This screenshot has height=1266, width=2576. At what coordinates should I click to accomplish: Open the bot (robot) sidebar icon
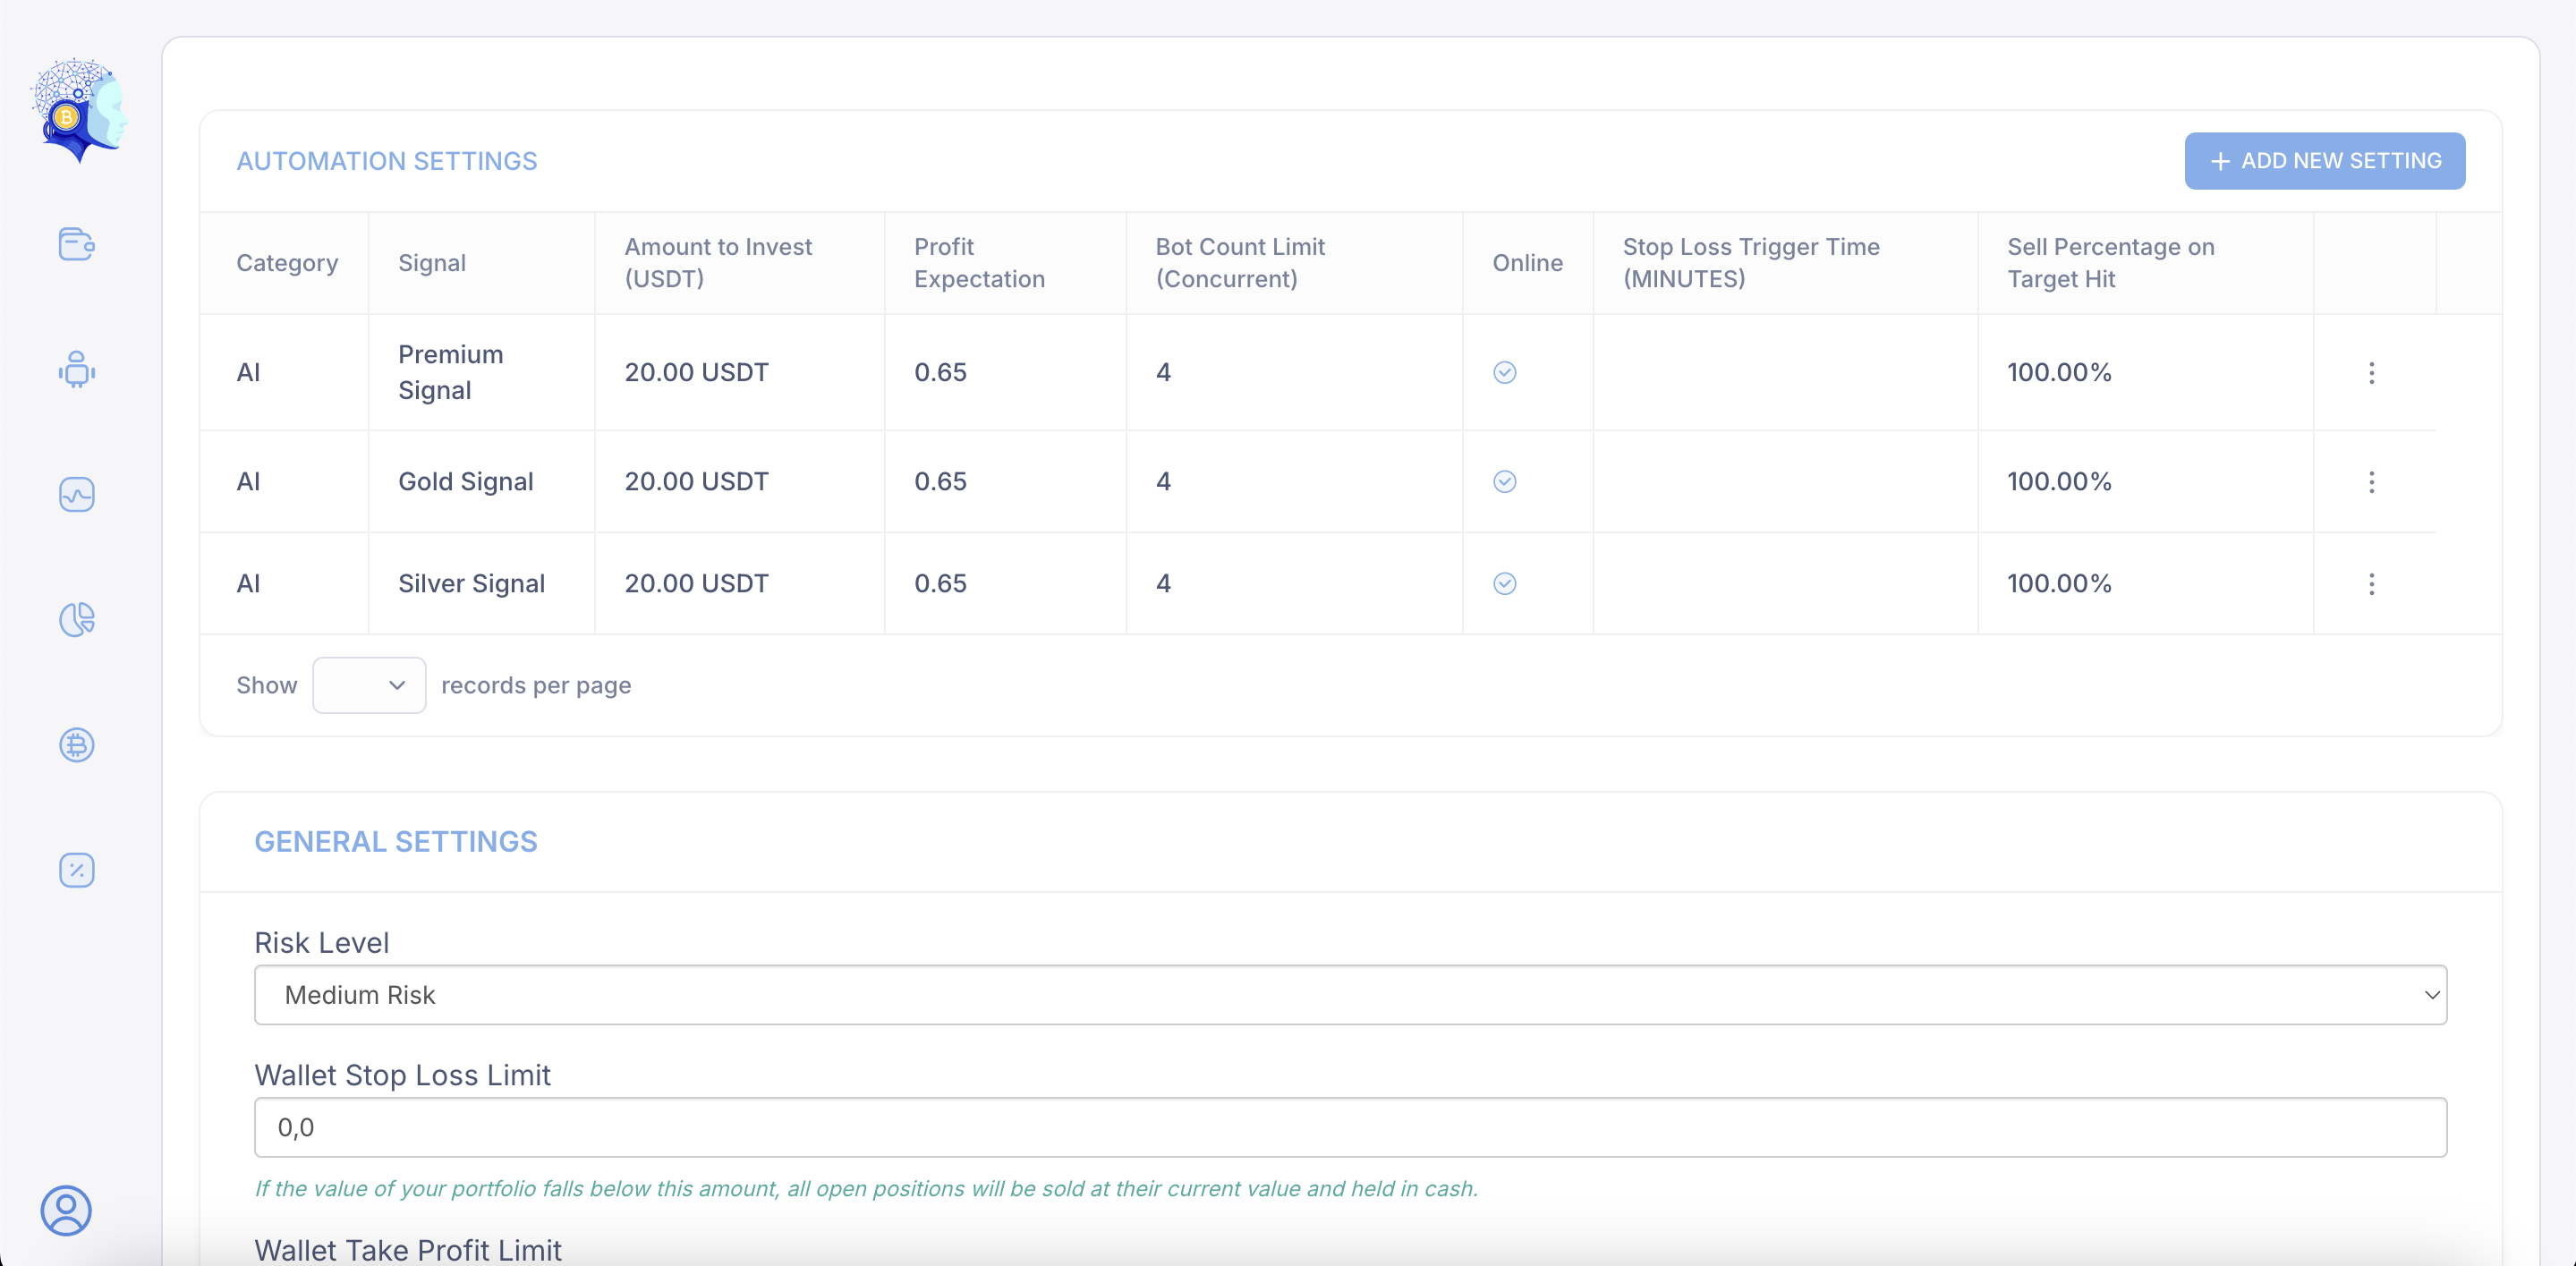point(77,369)
